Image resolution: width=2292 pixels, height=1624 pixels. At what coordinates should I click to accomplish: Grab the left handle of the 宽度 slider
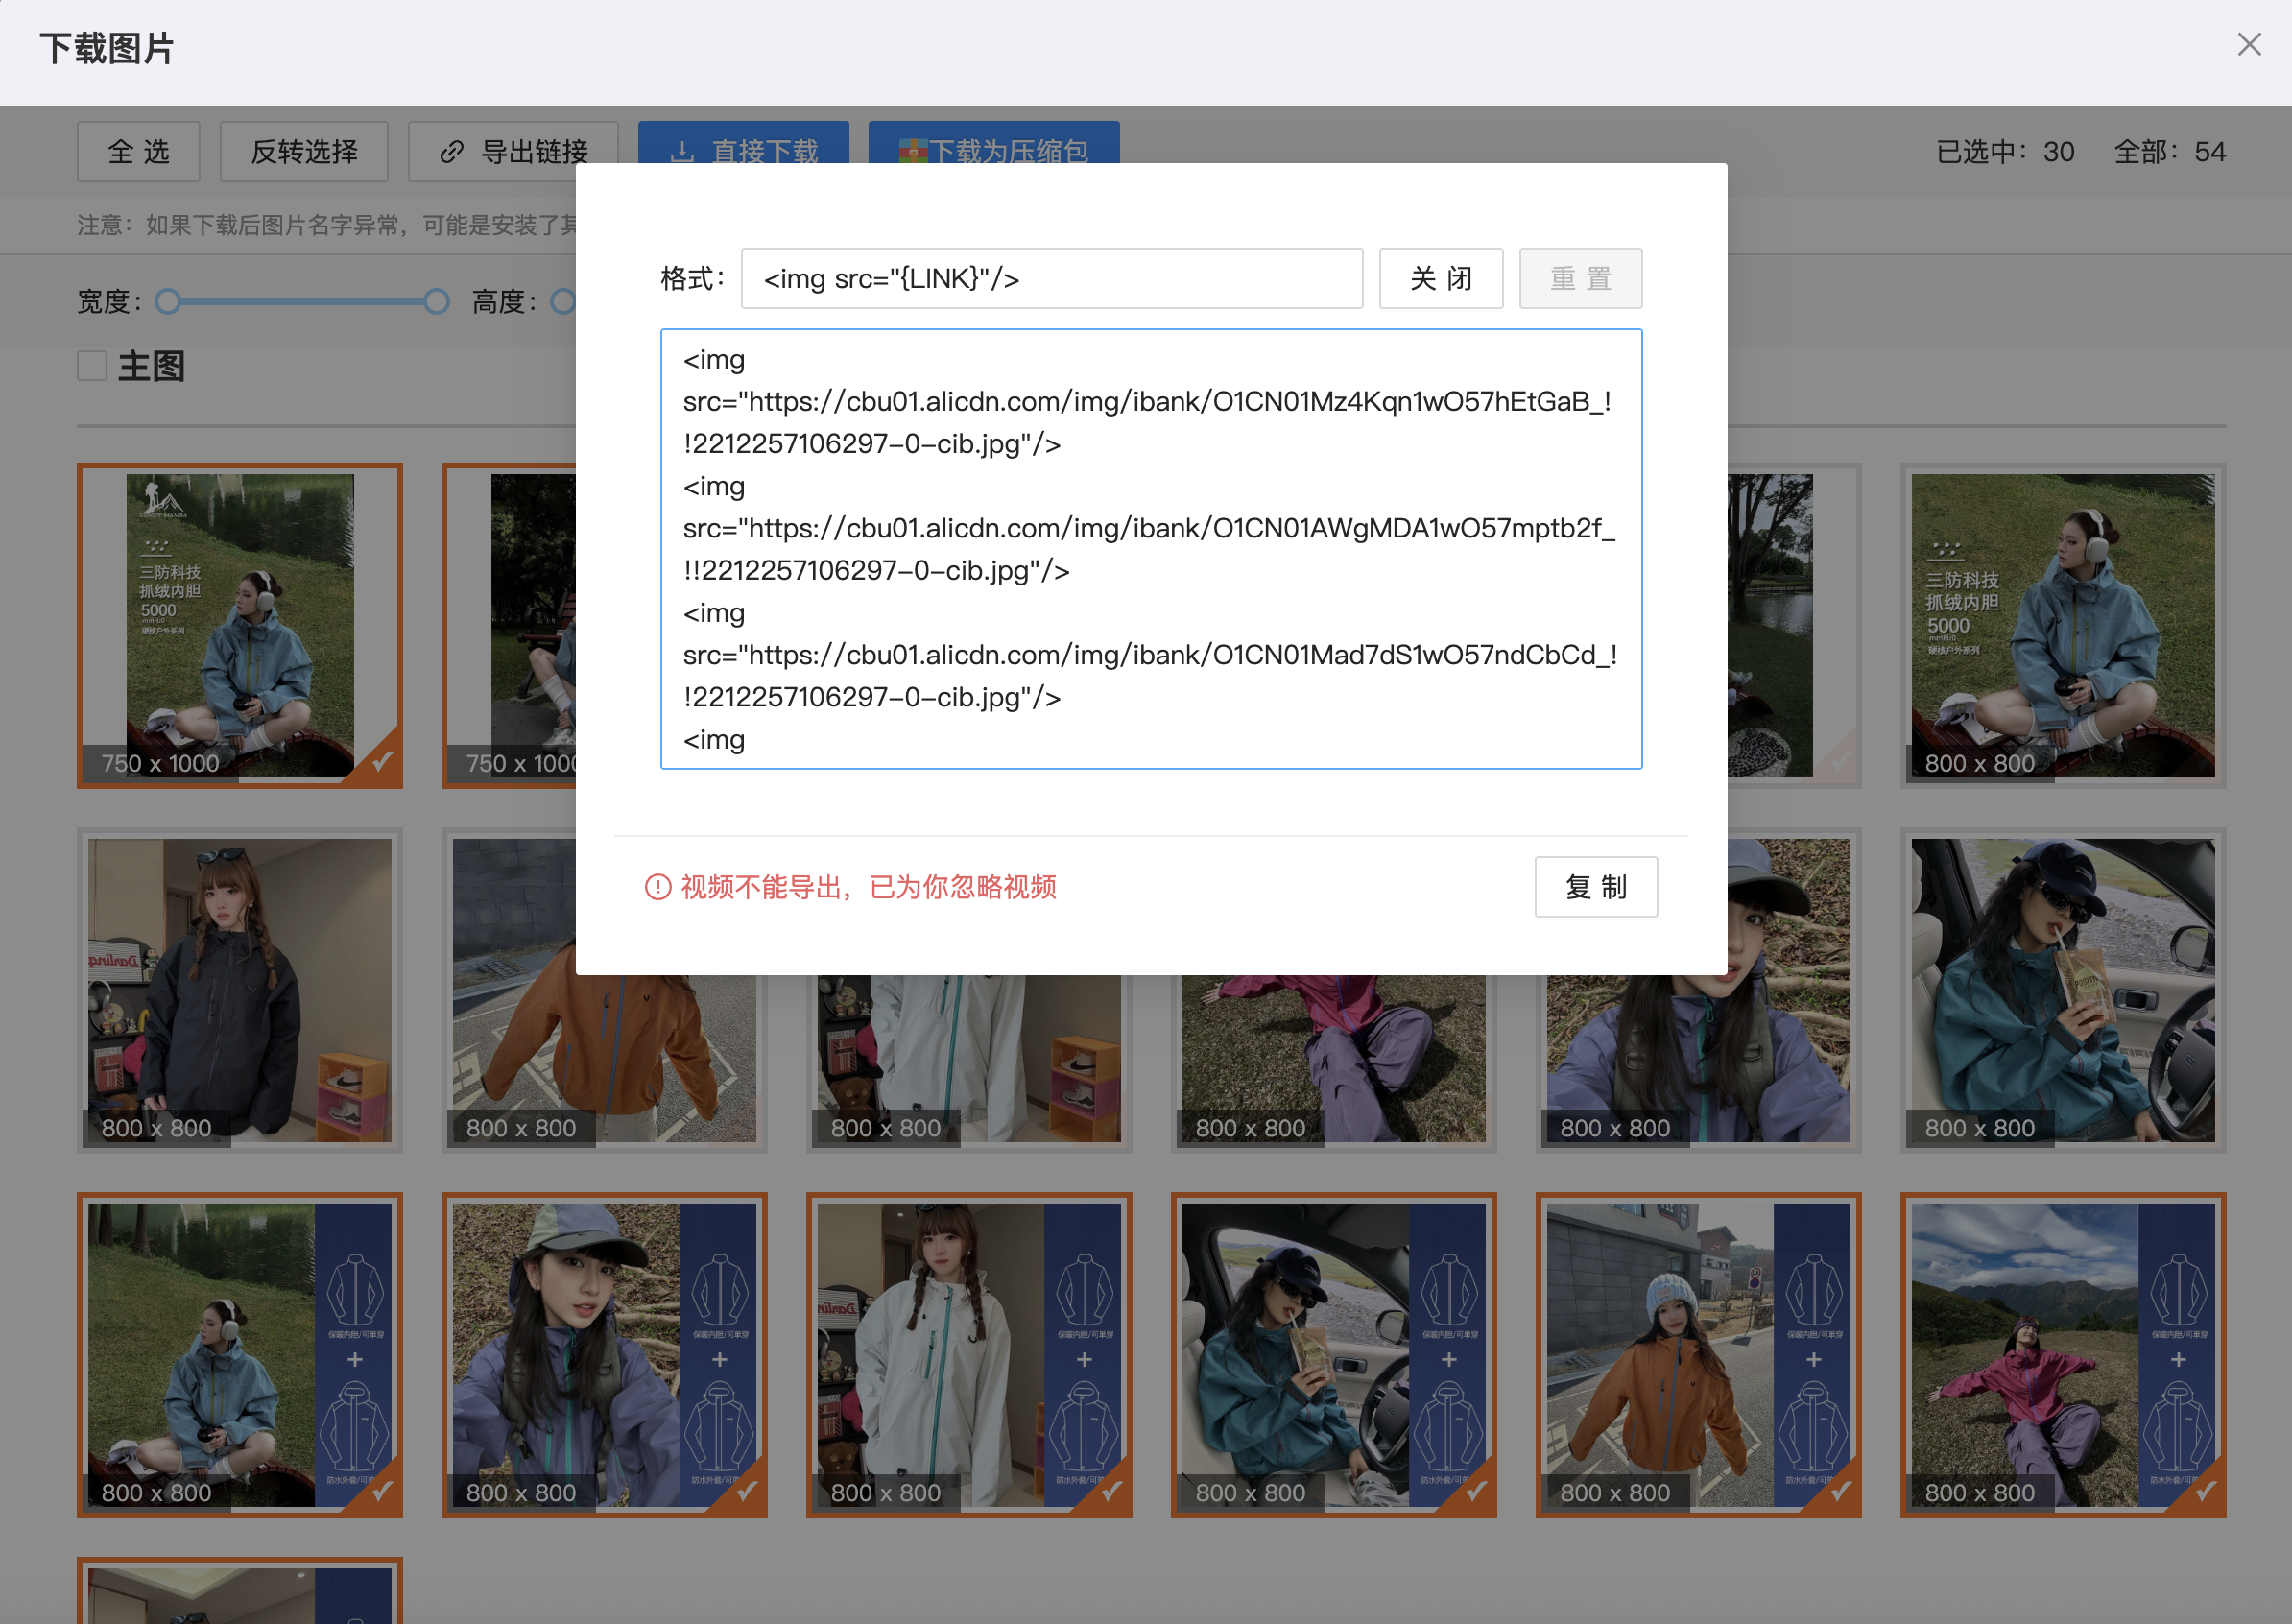[x=168, y=301]
